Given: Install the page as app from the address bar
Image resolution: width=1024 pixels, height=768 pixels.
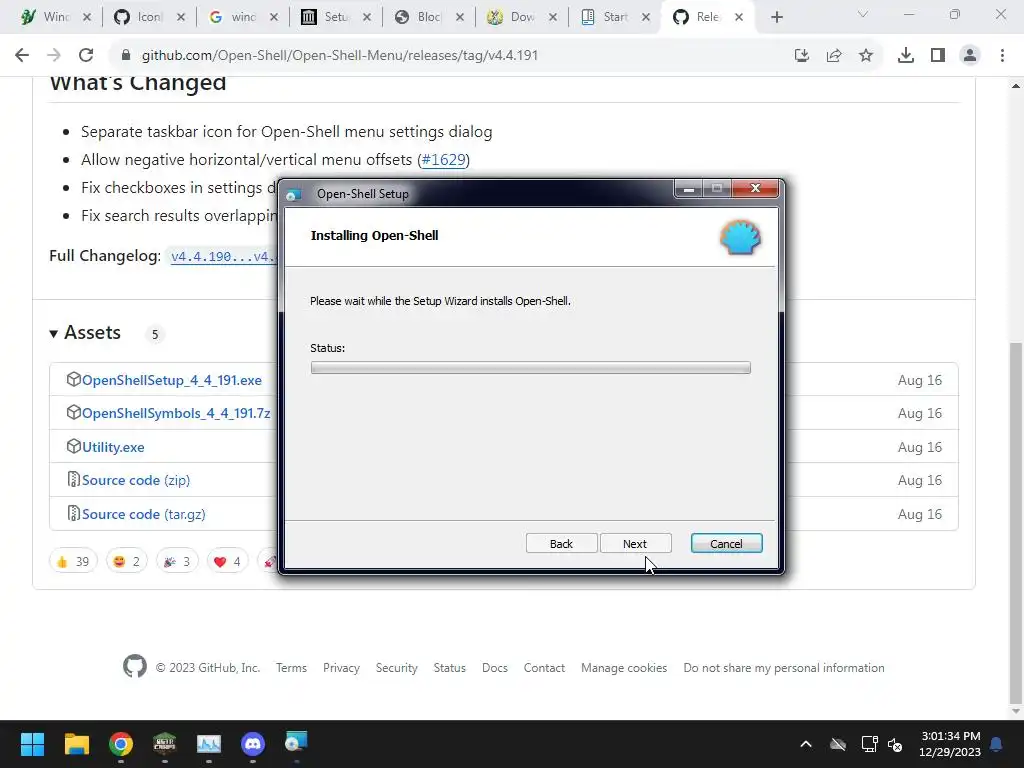Looking at the screenshot, I should tap(802, 56).
